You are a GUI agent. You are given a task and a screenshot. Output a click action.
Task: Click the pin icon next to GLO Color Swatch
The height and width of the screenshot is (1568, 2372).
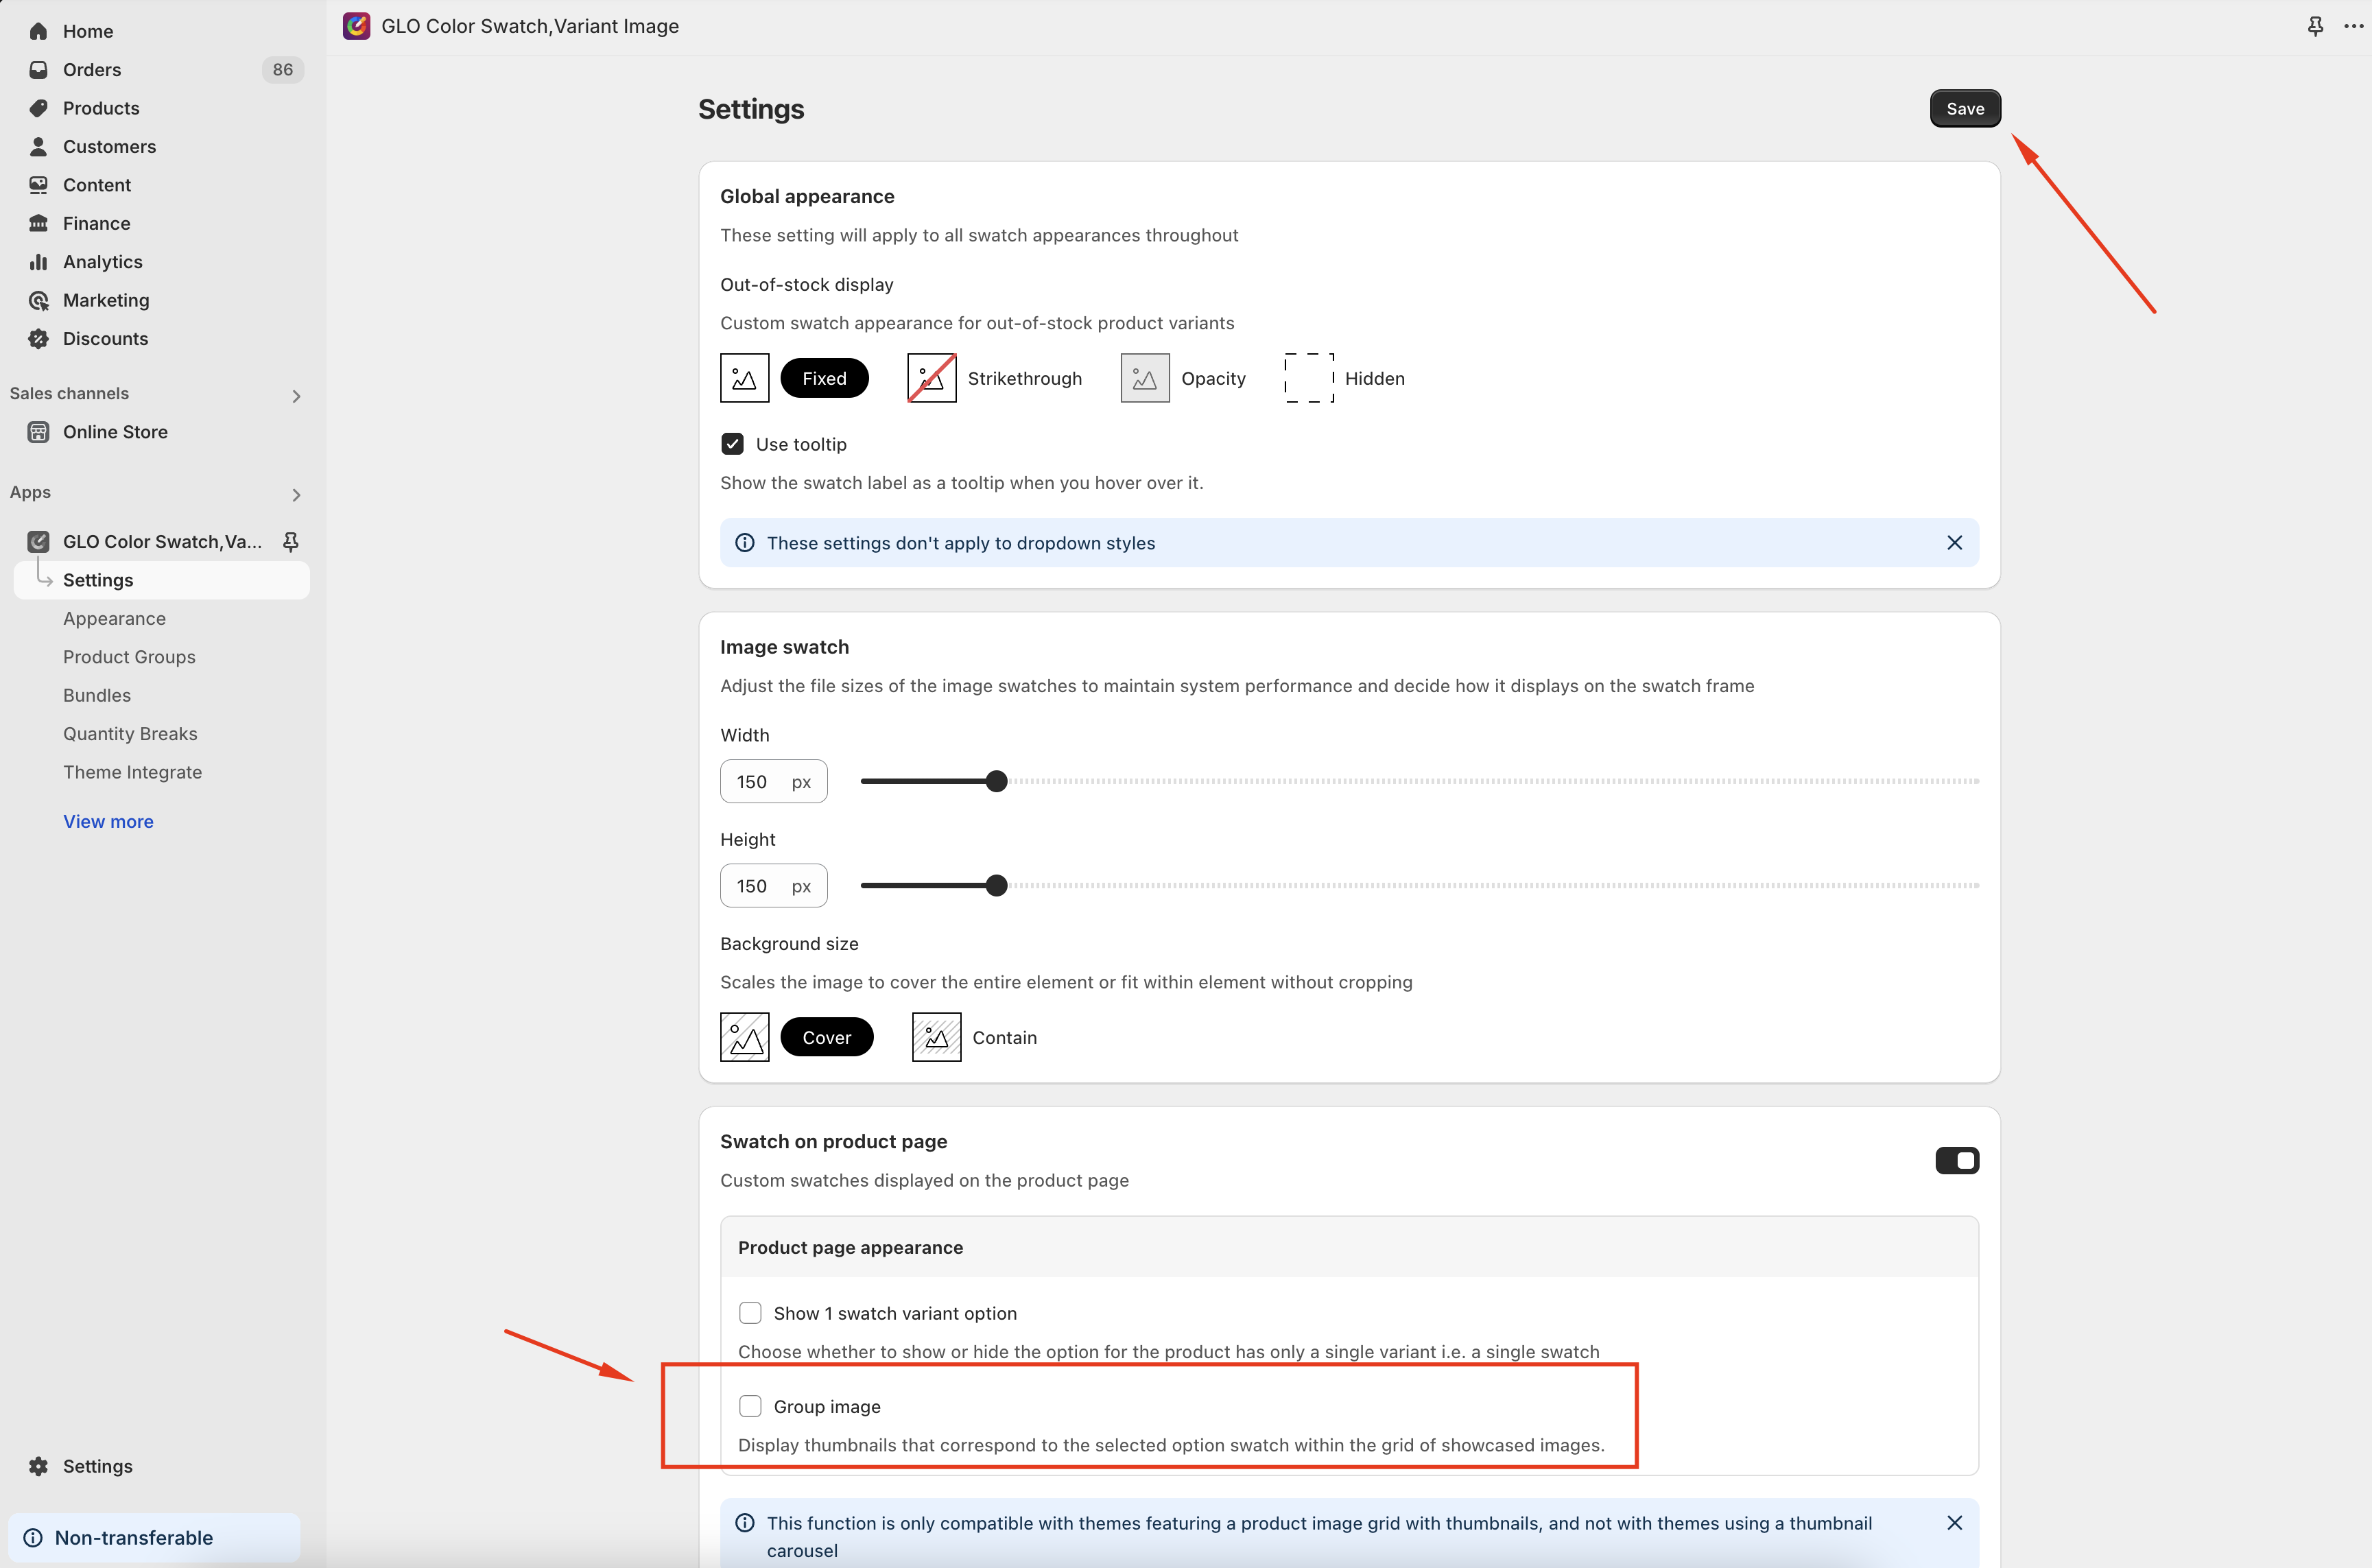291,542
